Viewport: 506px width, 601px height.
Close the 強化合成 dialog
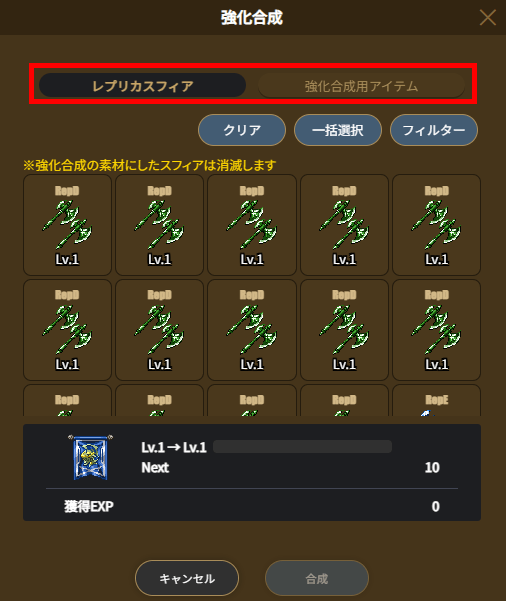(488, 18)
